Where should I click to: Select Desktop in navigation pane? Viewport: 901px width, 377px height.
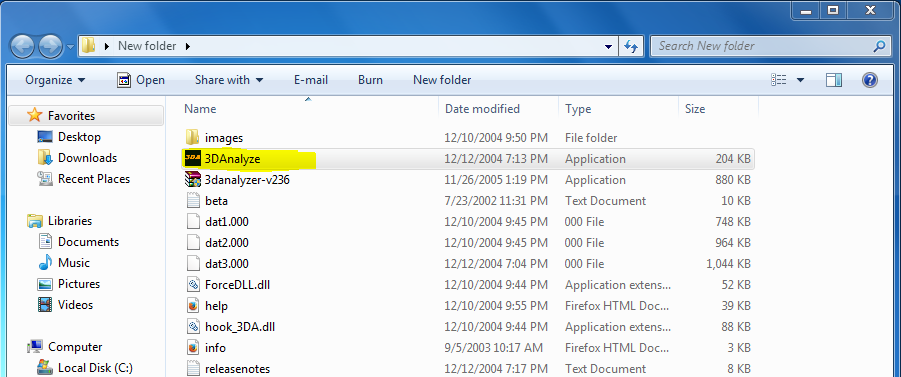pos(79,137)
